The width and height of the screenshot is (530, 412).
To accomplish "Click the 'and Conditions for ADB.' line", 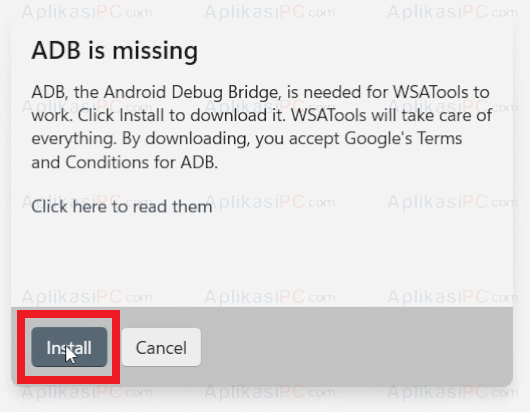I will click(x=124, y=162).
